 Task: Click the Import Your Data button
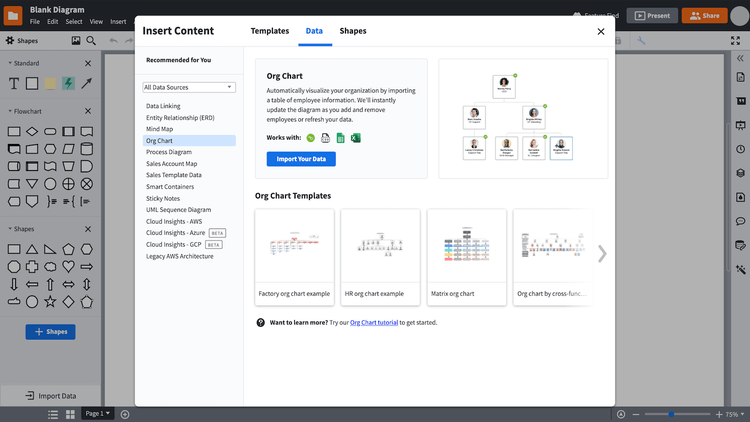point(301,159)
